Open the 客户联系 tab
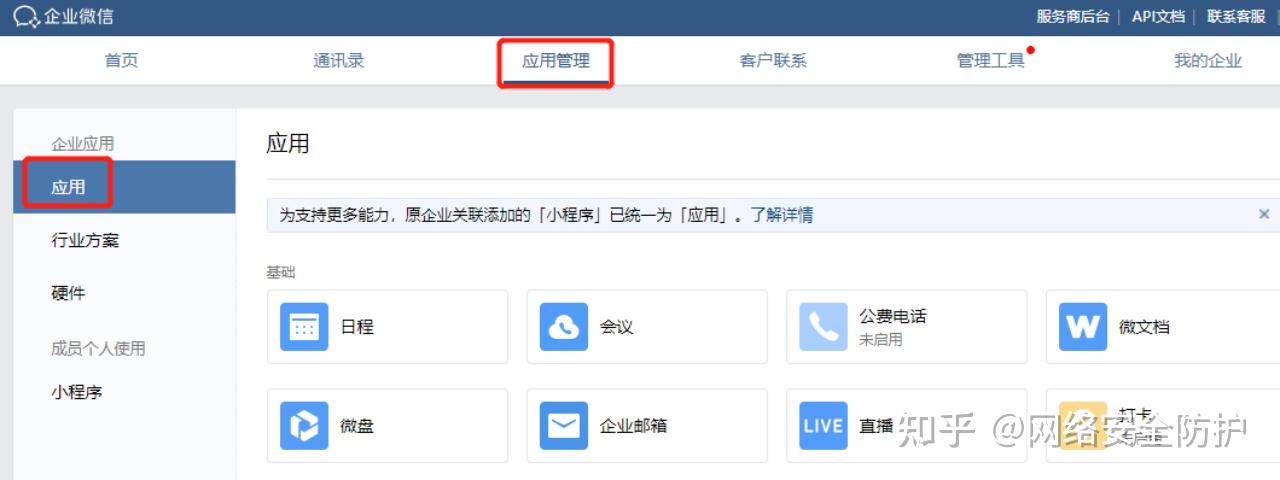This screenshot has width=1280, height=480. point(773,60)
